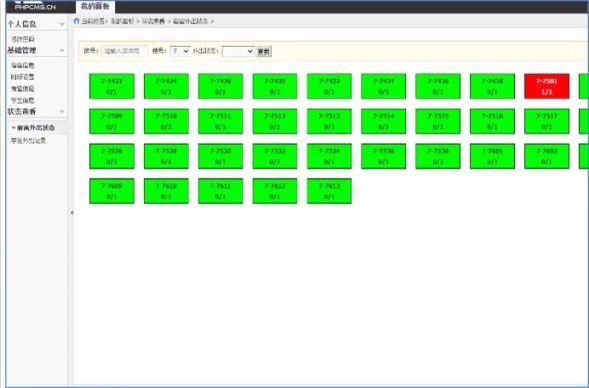The width and height of the screenshot is (589, 388).
Task: Collapse the 基础管理 sidebar section
Action: coord(62,50)
